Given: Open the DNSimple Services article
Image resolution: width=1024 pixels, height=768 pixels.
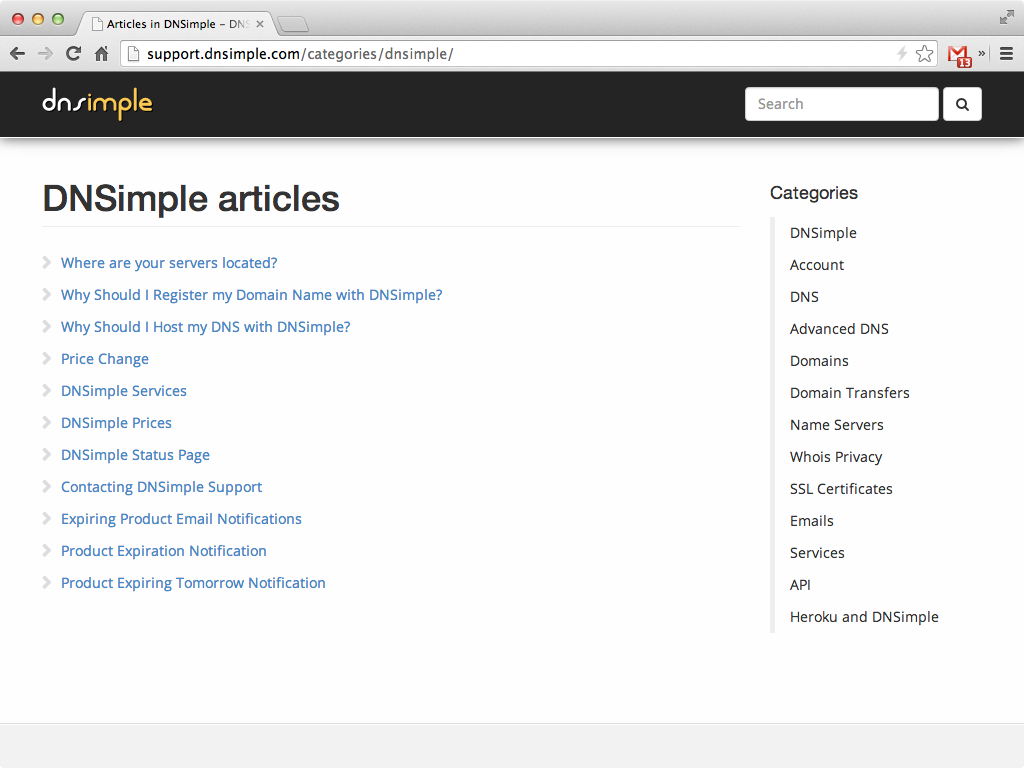Looking at the screenshot, I should pyautogui.click(x=123, y=391).
